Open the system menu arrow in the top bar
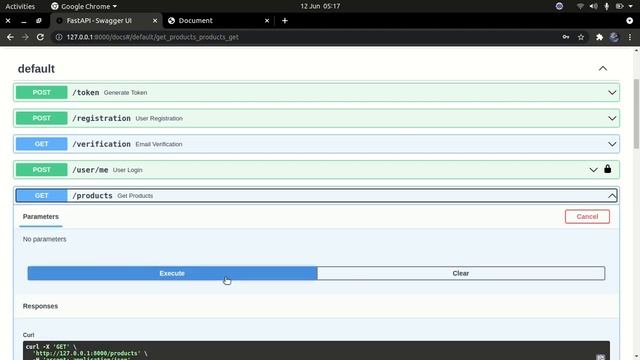Screen dimensions: 640x360 pos(631,6)
